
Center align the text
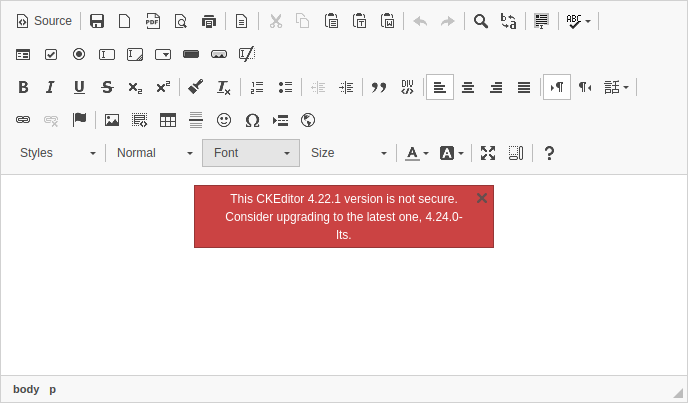(x=468, y=87)
